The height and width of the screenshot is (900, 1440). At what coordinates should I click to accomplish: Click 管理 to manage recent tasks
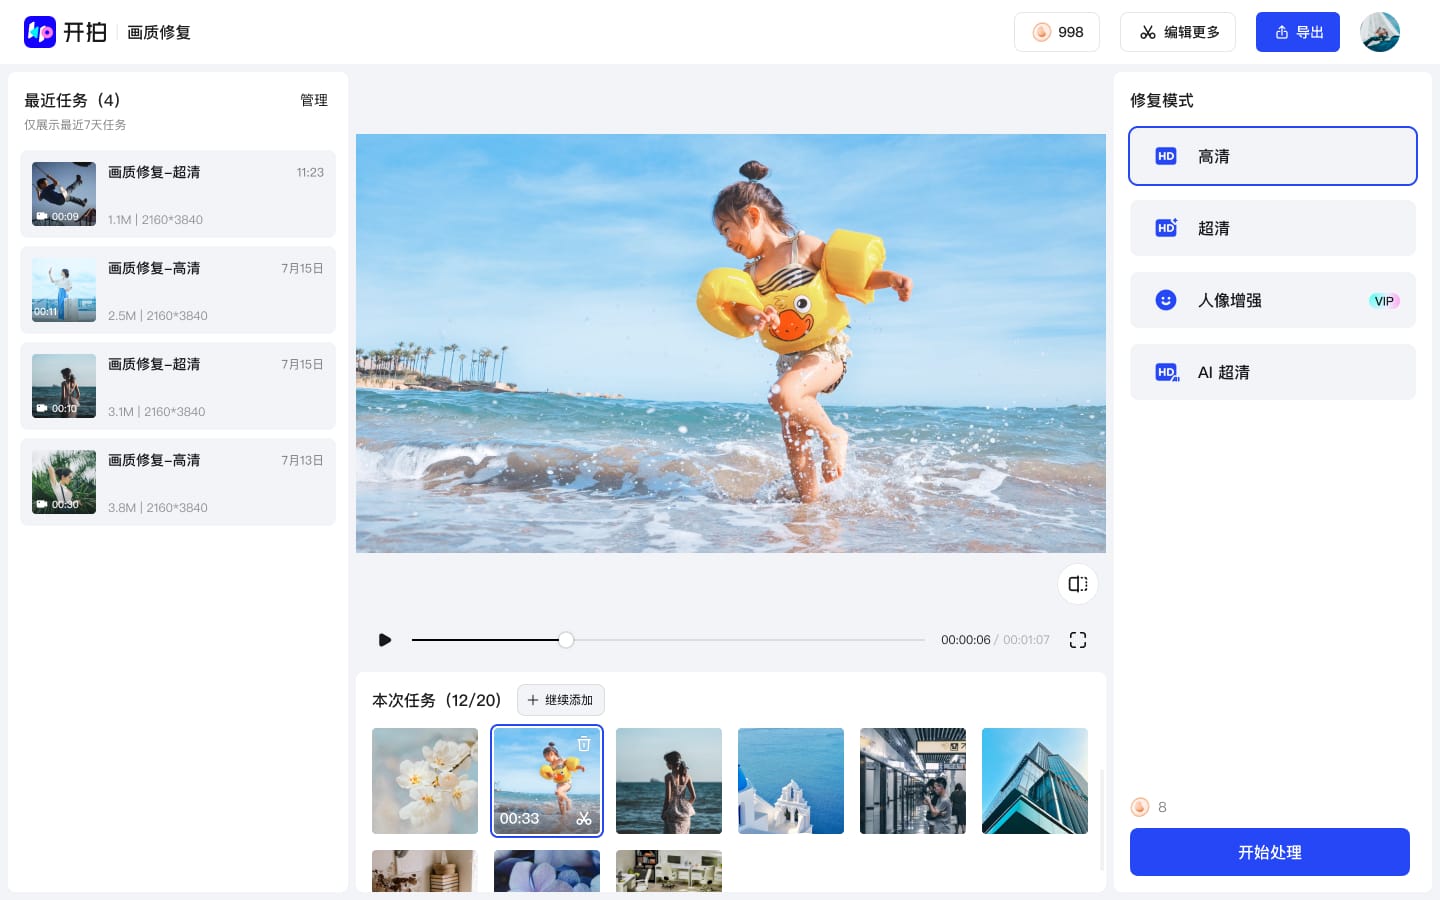[x=314, y=100]
